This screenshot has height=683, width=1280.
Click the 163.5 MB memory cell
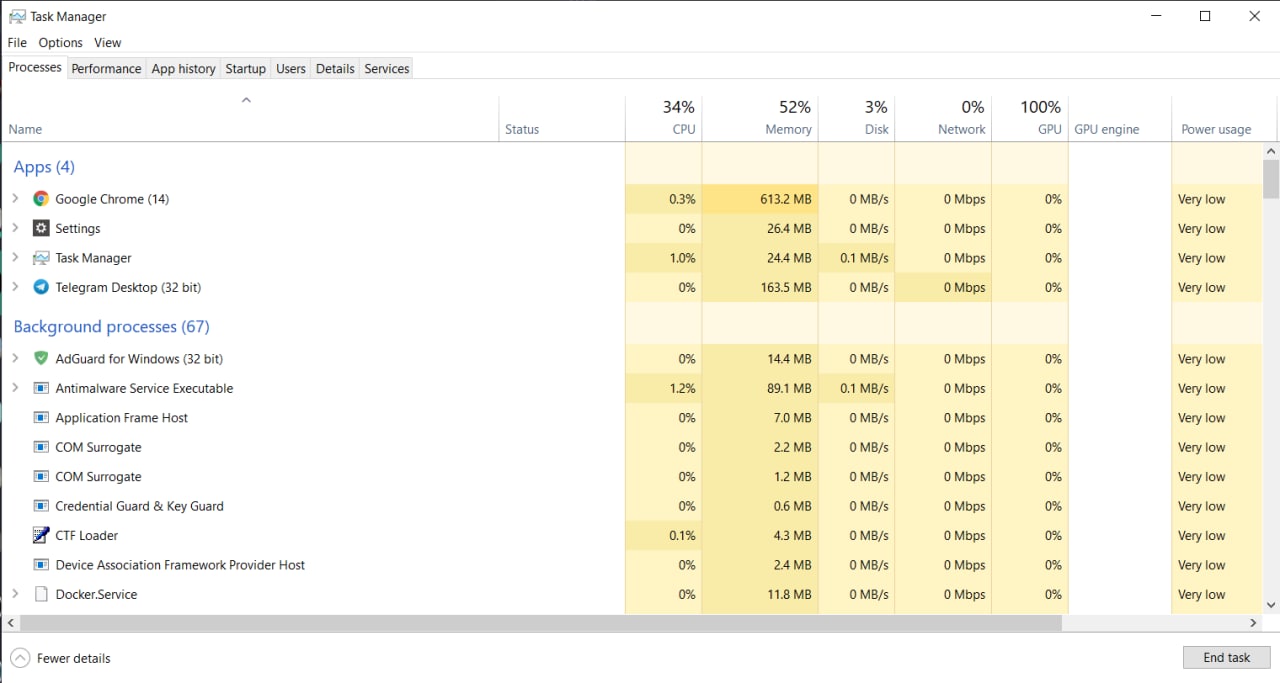tap(760, 287)
